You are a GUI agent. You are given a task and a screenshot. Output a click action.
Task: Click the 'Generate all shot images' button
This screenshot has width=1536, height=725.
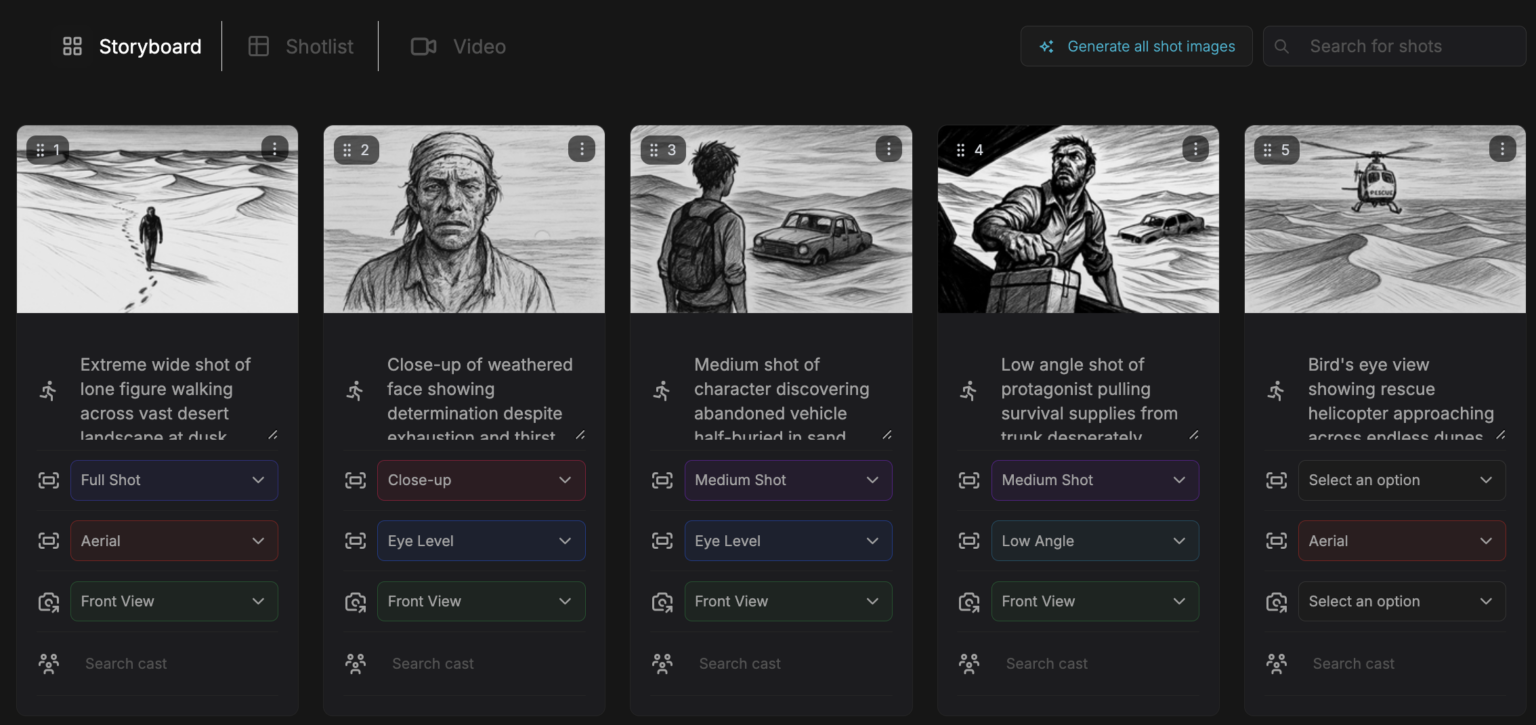coord(1136,45)
